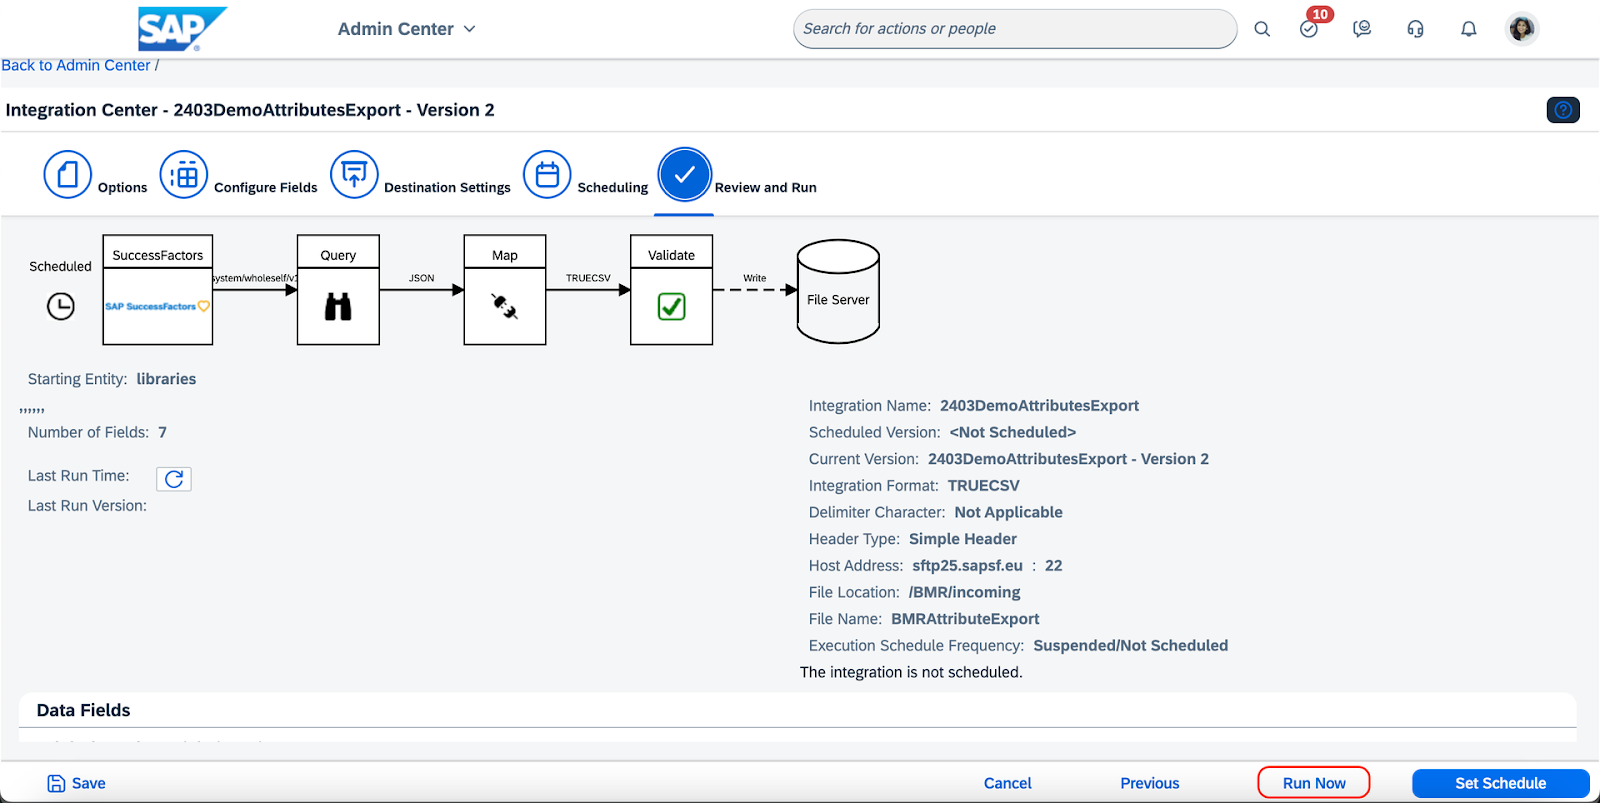Click the File Server cylinder
Image resolution: width=1600 pixels, height=803 pixels.
838,292
